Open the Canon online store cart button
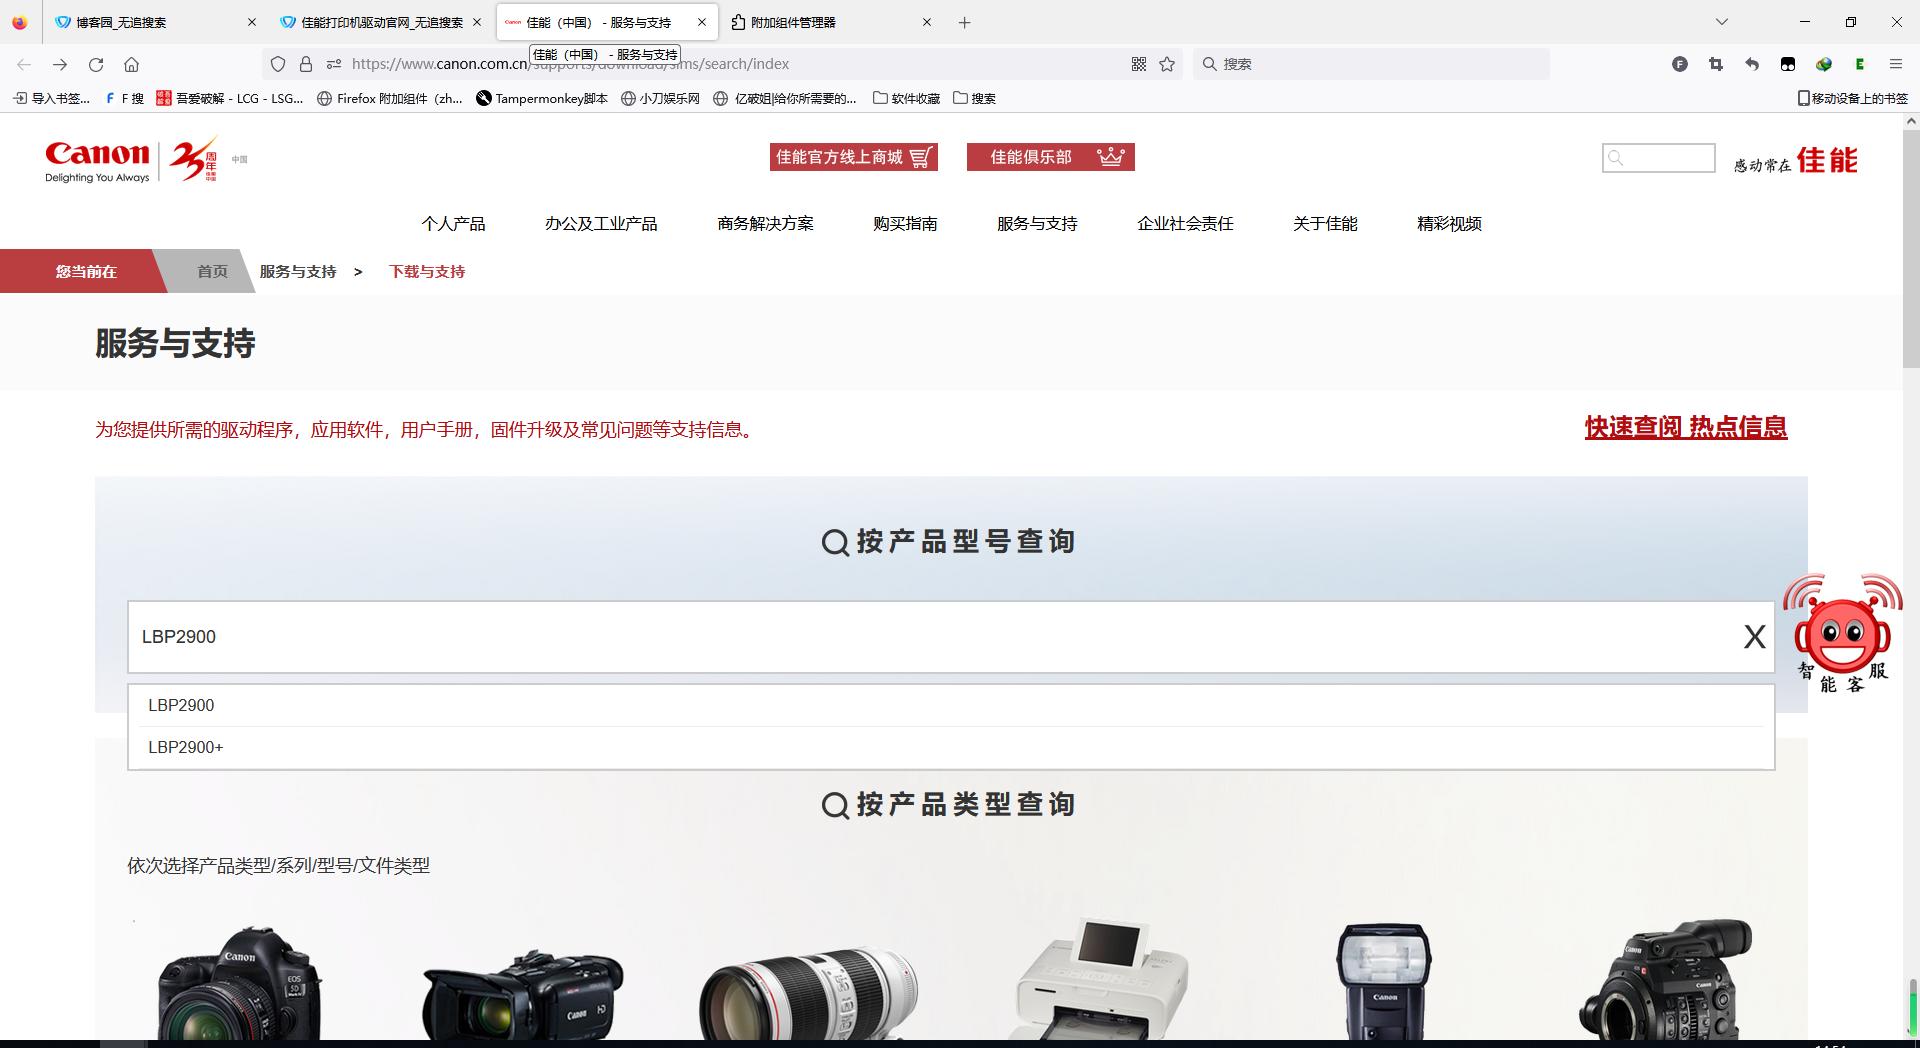Viewport: 1920px width, 1048px height. tap(853, 157)
